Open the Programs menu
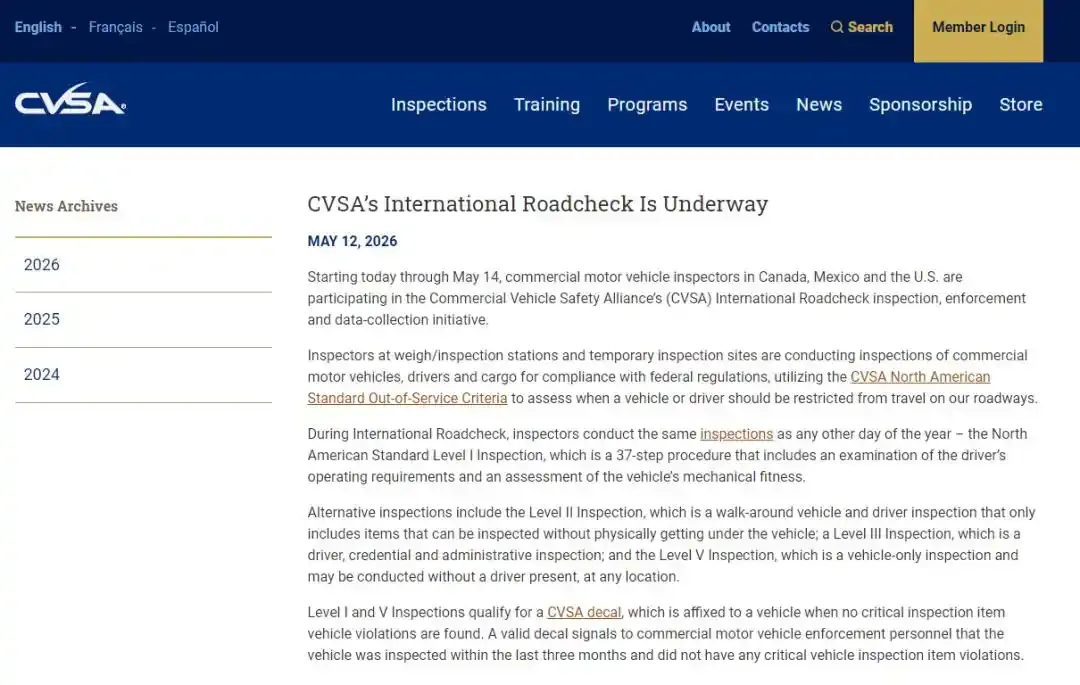Viewport: 1080px width, 685px height. (x=647, y=105)
